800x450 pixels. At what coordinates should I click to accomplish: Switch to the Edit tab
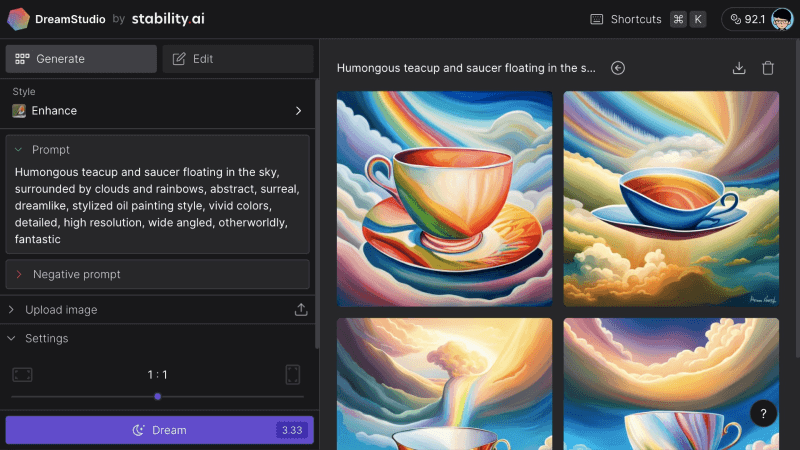tap(238, 59)
